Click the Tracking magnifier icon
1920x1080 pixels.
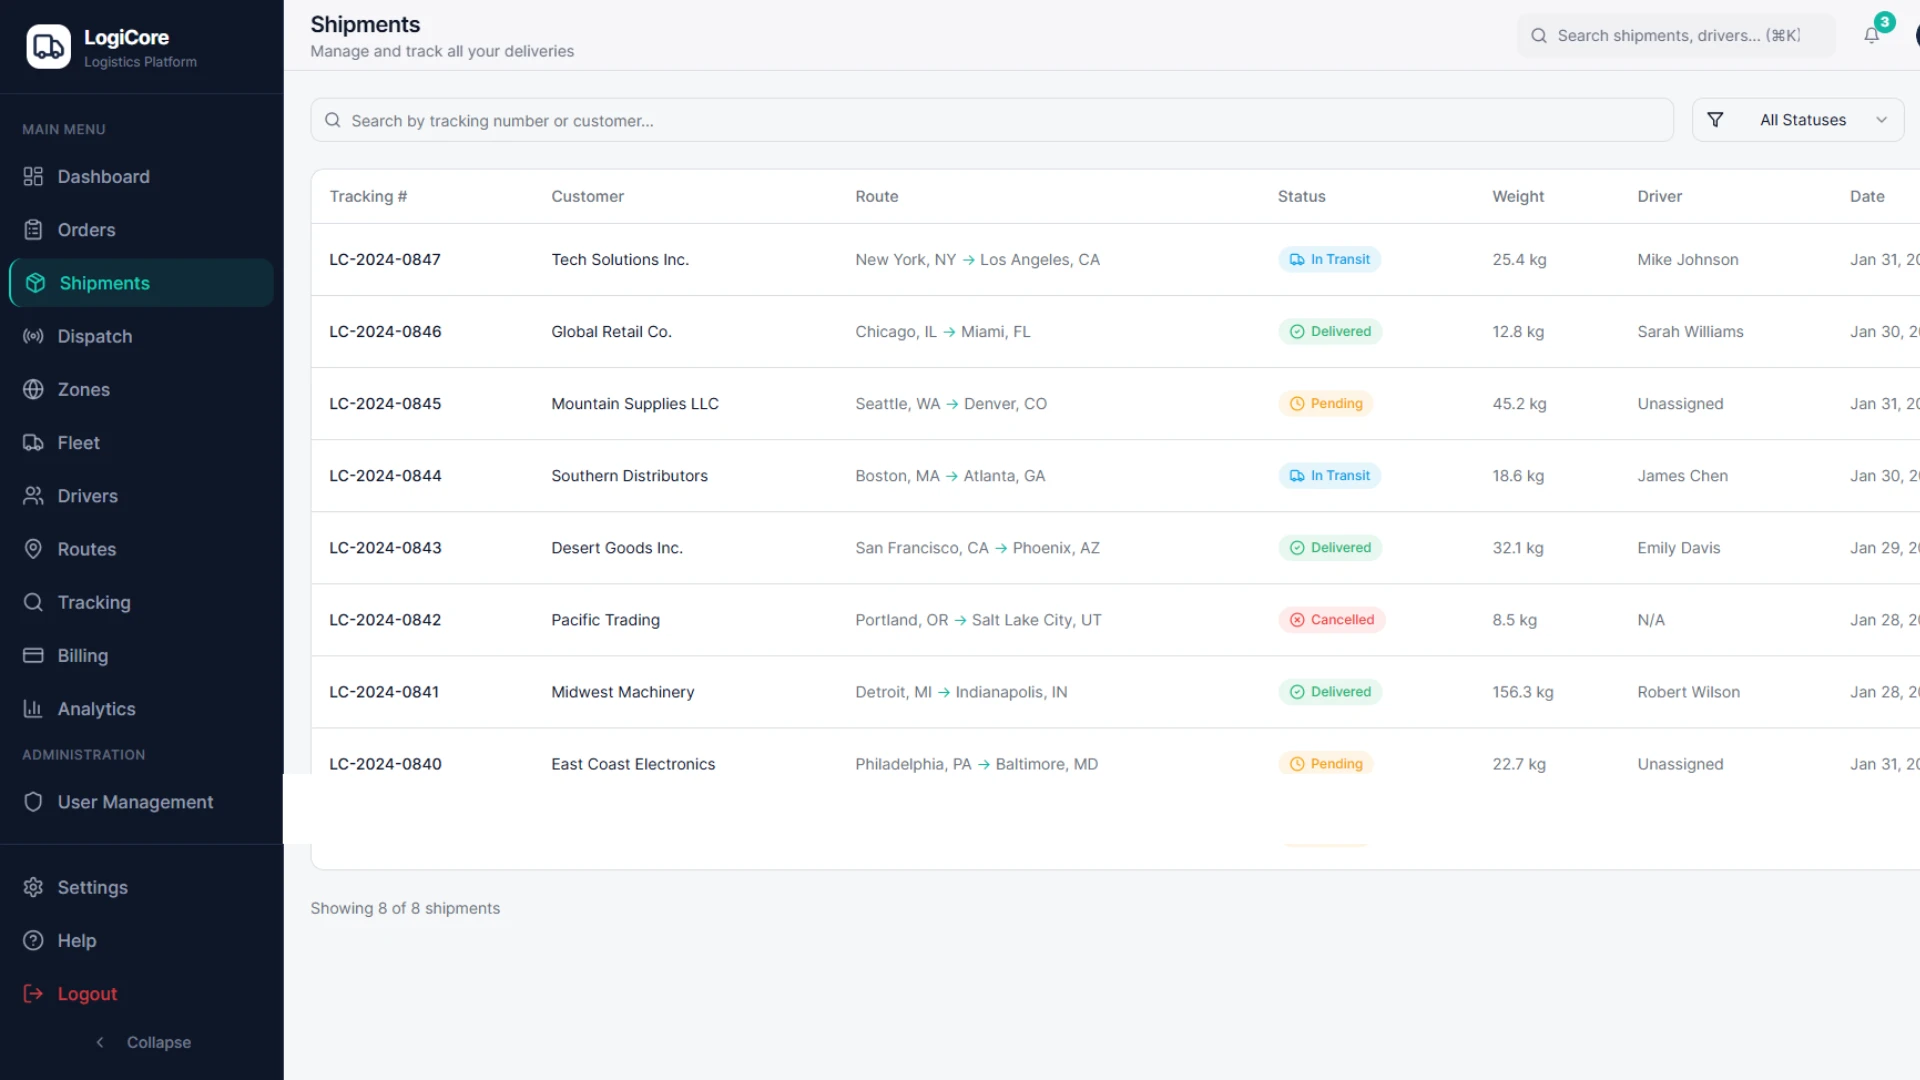(x=33, y=602)
